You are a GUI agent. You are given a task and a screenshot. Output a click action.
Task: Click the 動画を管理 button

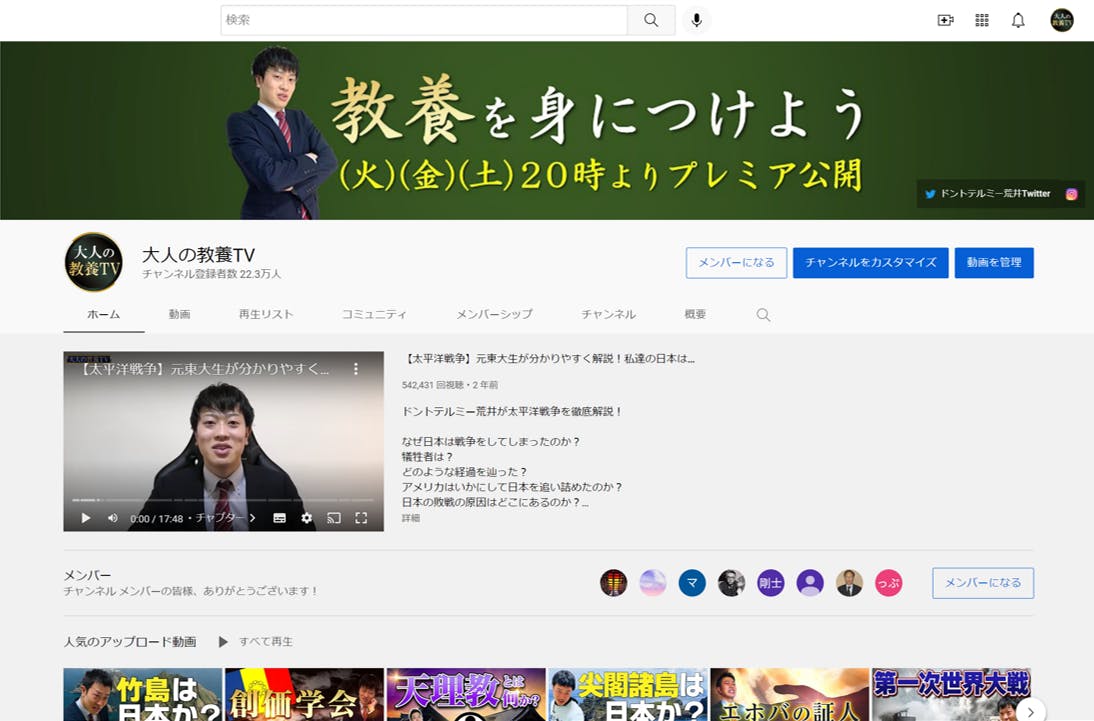pos(994,263)
